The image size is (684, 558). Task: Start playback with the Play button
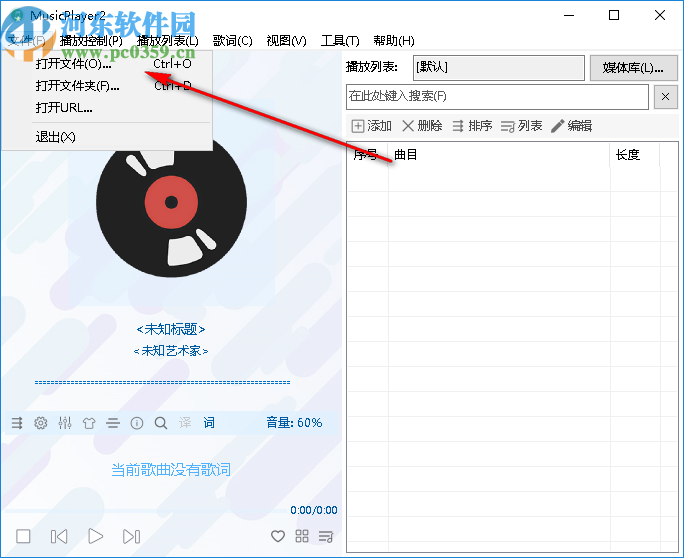[96, 536]
